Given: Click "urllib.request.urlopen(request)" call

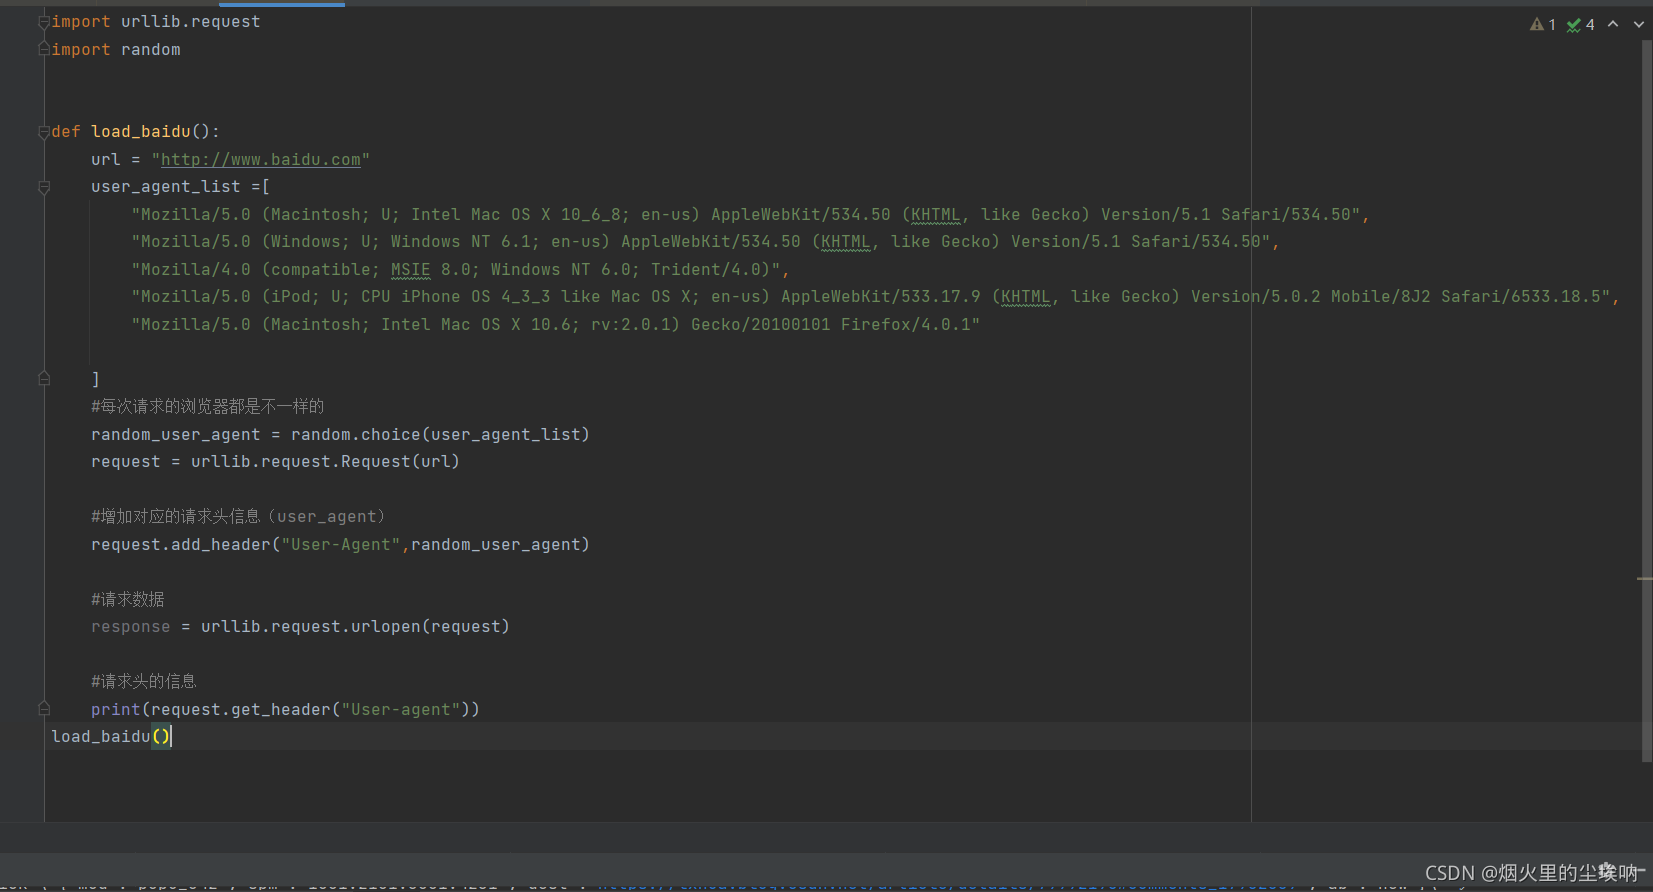Looking at the screenshot, I should pyautogui.click(x=355, y=627).
